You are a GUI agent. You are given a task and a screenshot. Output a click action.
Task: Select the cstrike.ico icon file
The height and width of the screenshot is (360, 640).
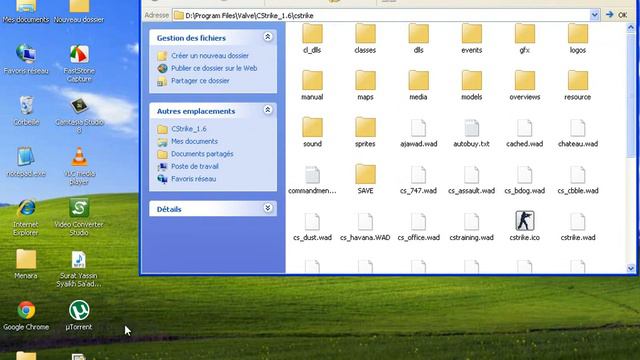click(524, 227)
